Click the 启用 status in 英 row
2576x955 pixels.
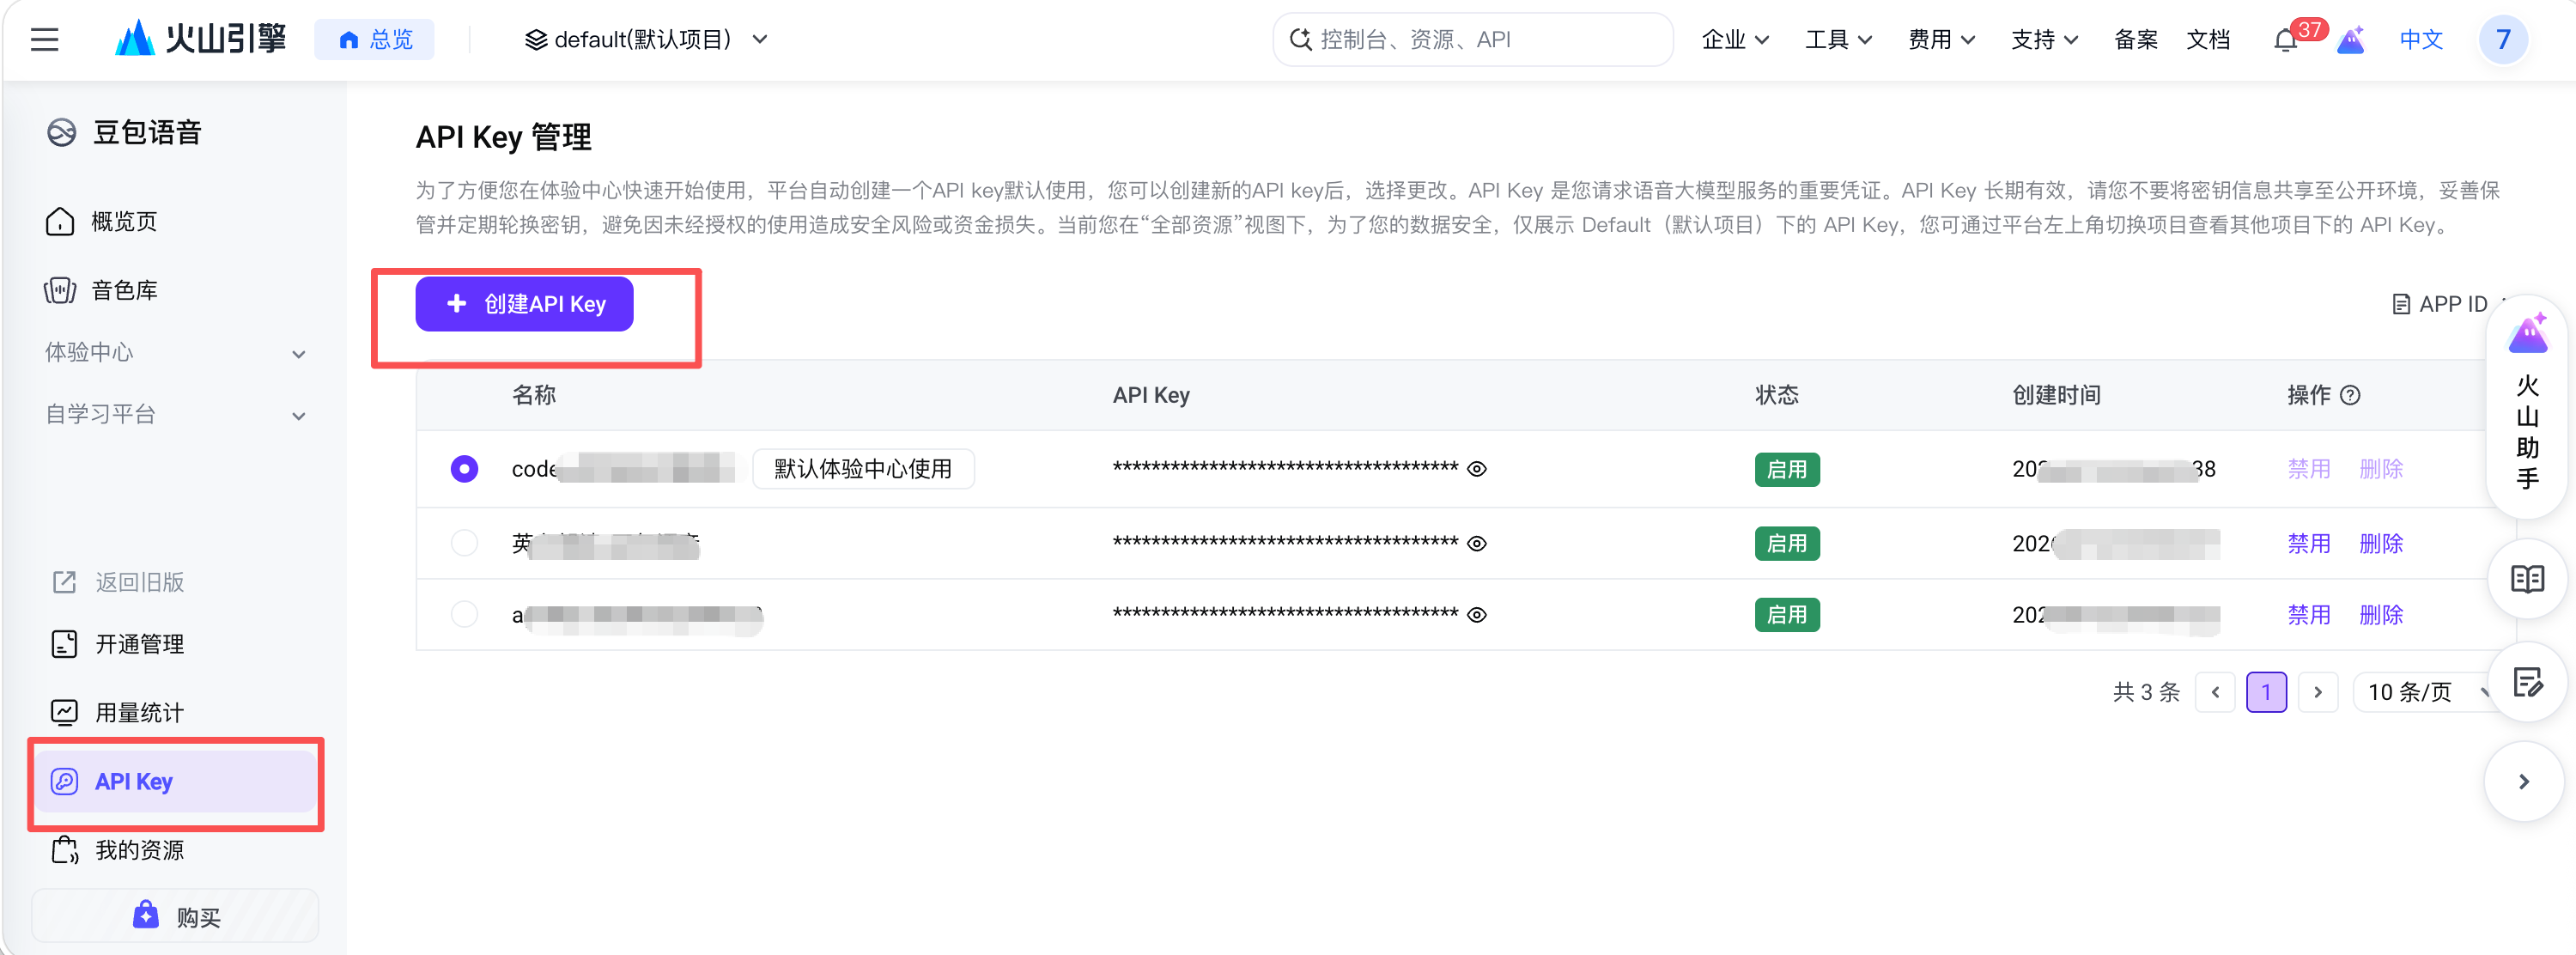point(1787,543)
